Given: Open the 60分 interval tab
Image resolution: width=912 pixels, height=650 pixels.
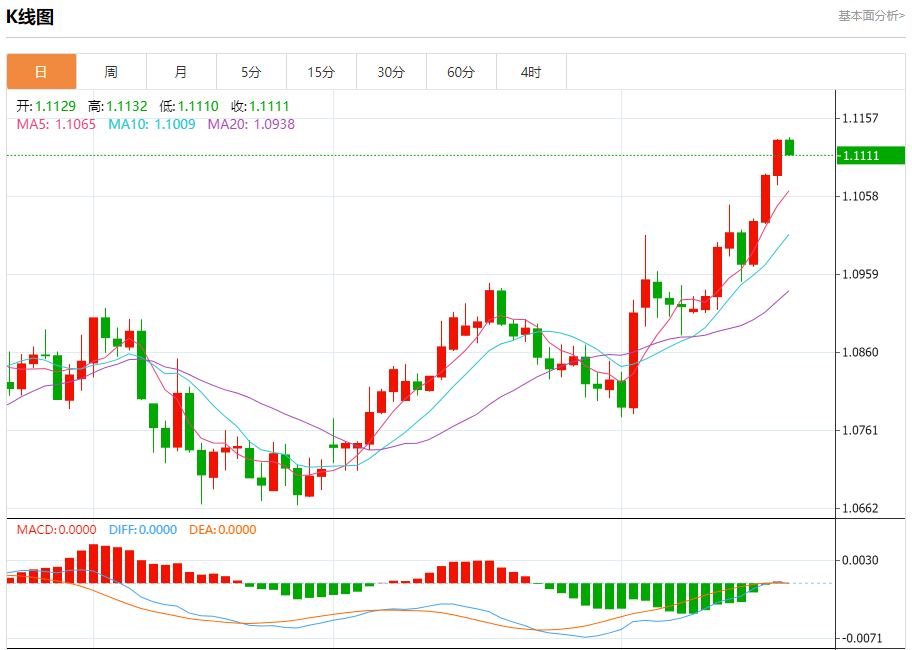Looking at the screenshot, I should tap(461, 72).
